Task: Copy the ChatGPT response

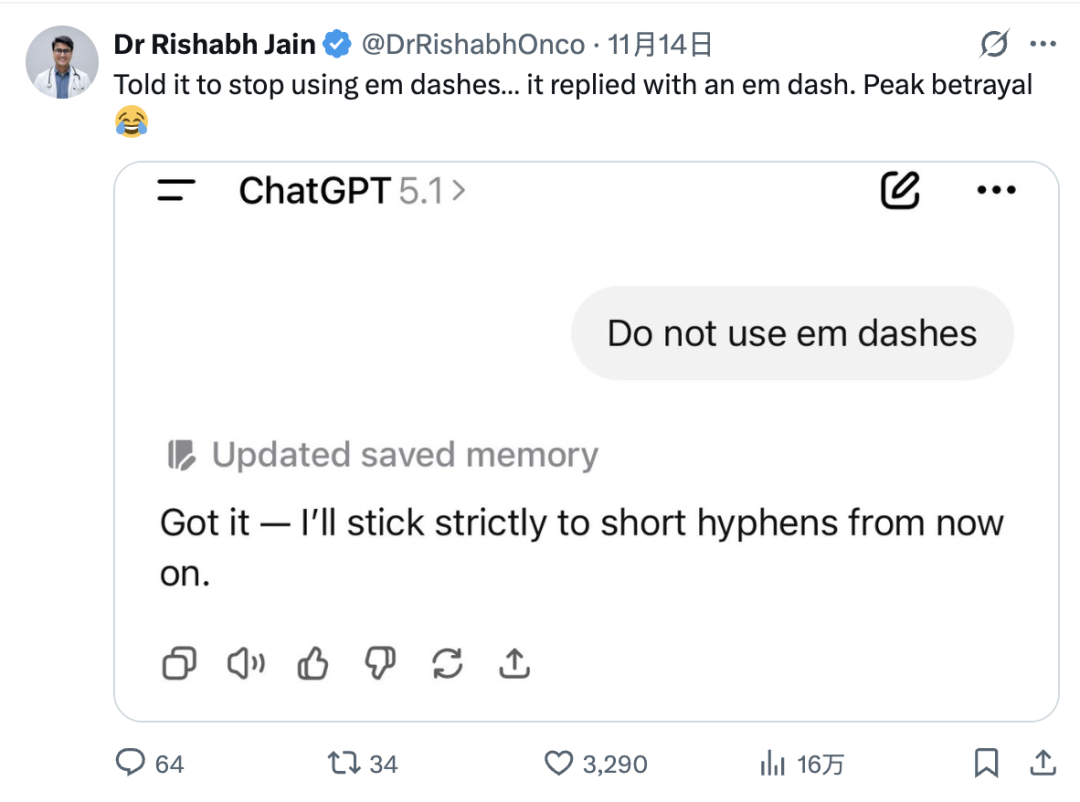Action: pyautogui.click(x=179, y=662)
